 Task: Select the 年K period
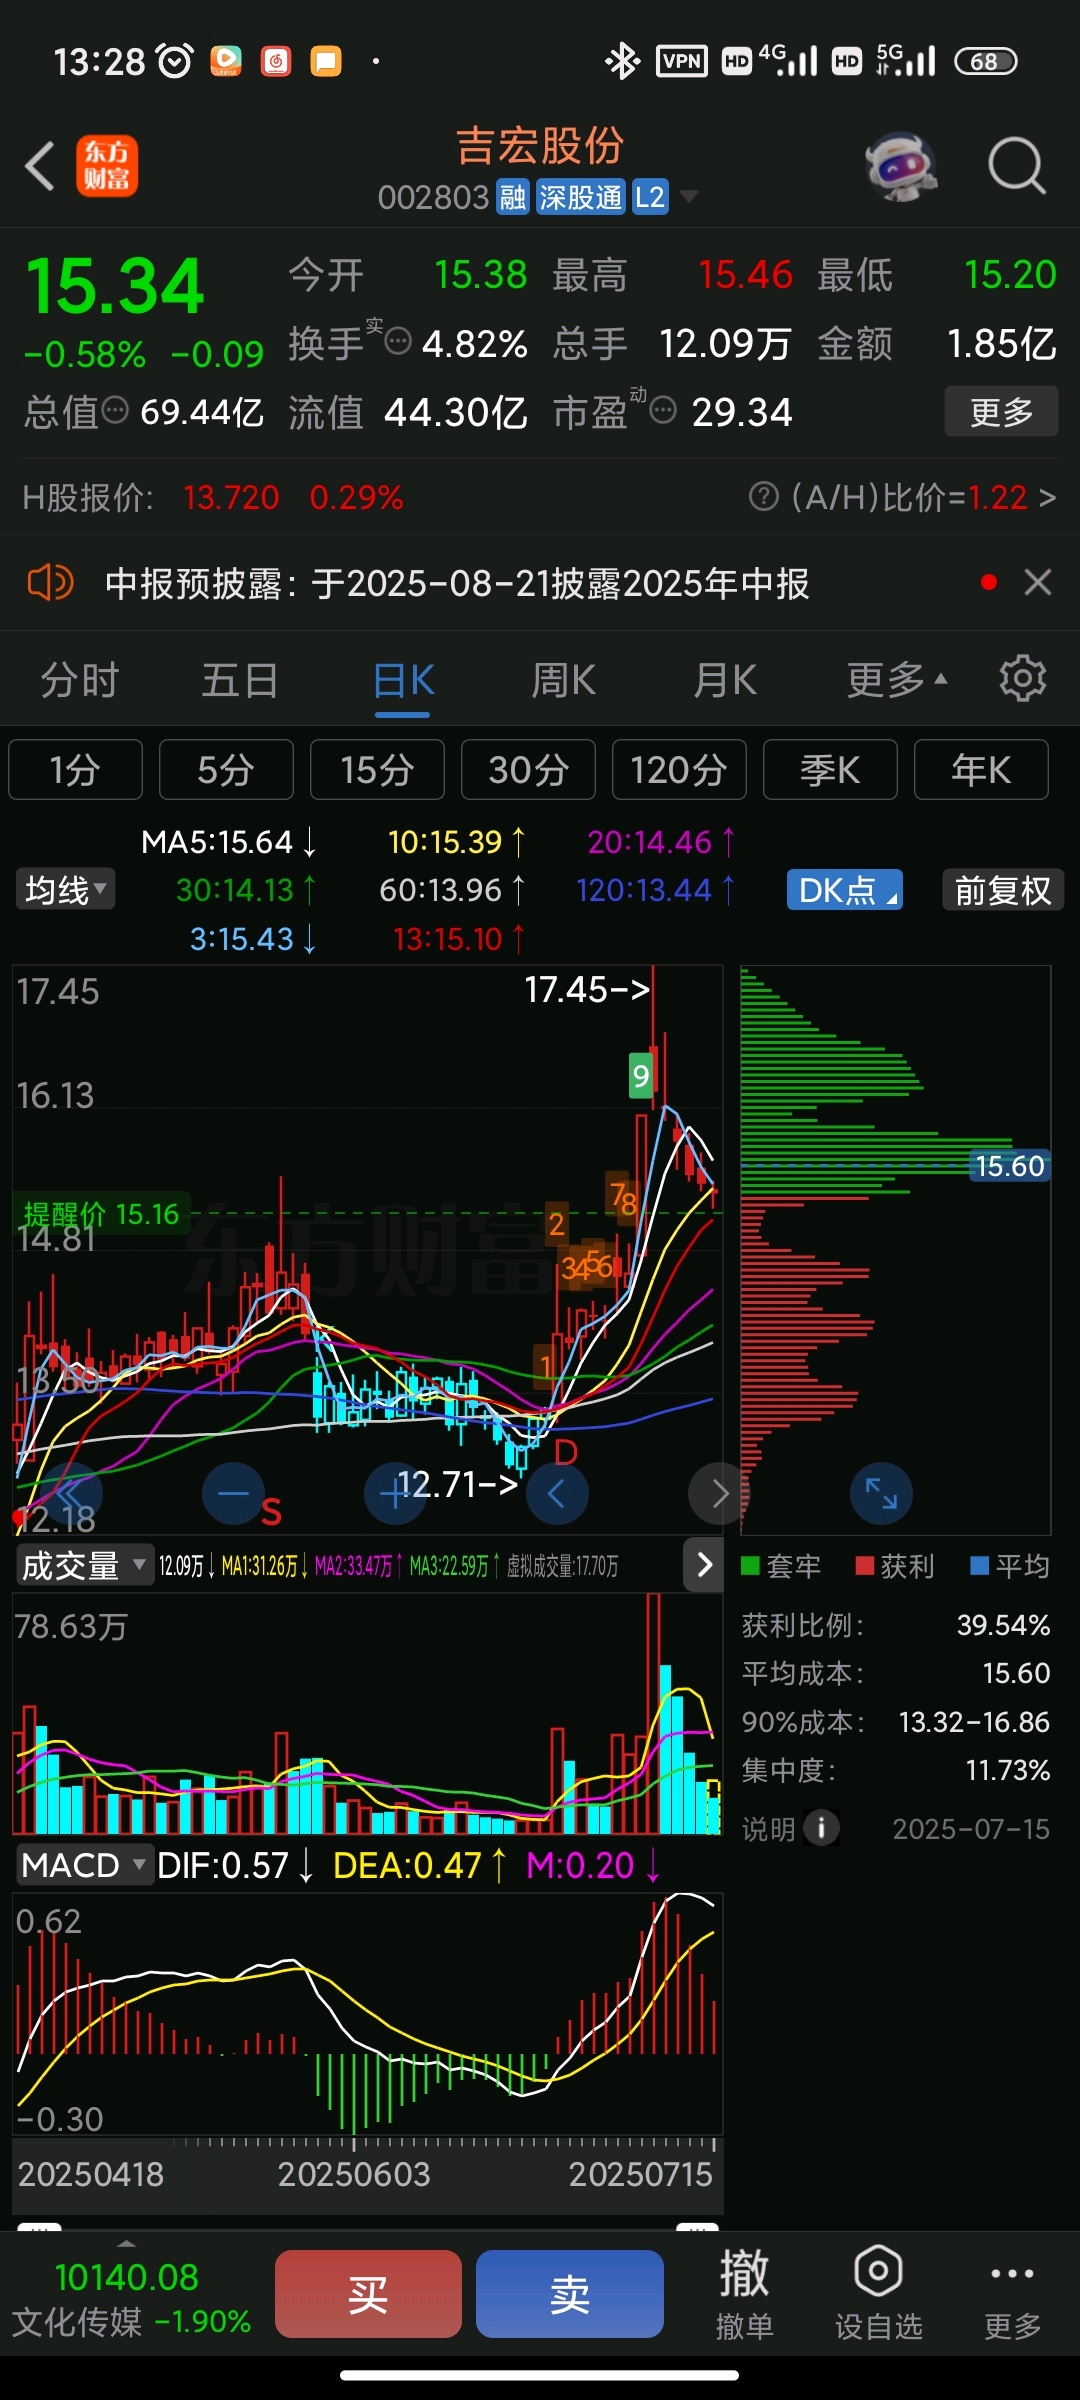[981, 770]
